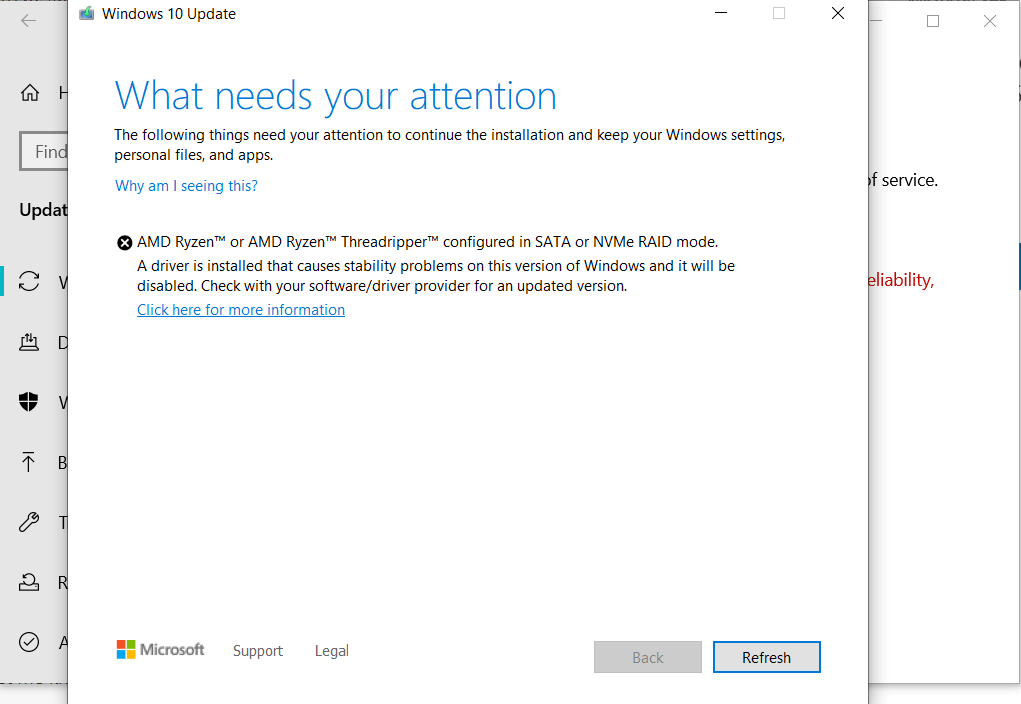Viewport: 1021px width, 704px height.
Task: Click the Find a setting search box
Action: tap(44, 151)
